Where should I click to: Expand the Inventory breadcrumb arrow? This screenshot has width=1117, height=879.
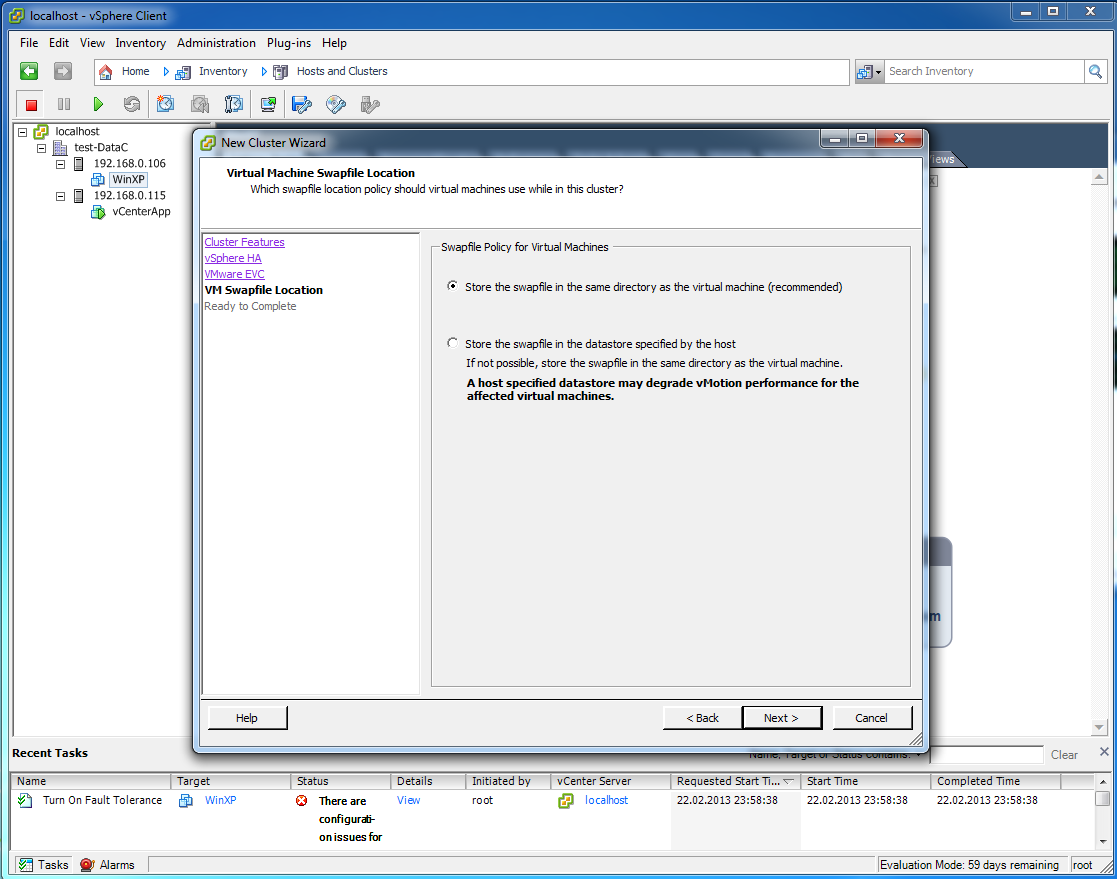(166, 71)
